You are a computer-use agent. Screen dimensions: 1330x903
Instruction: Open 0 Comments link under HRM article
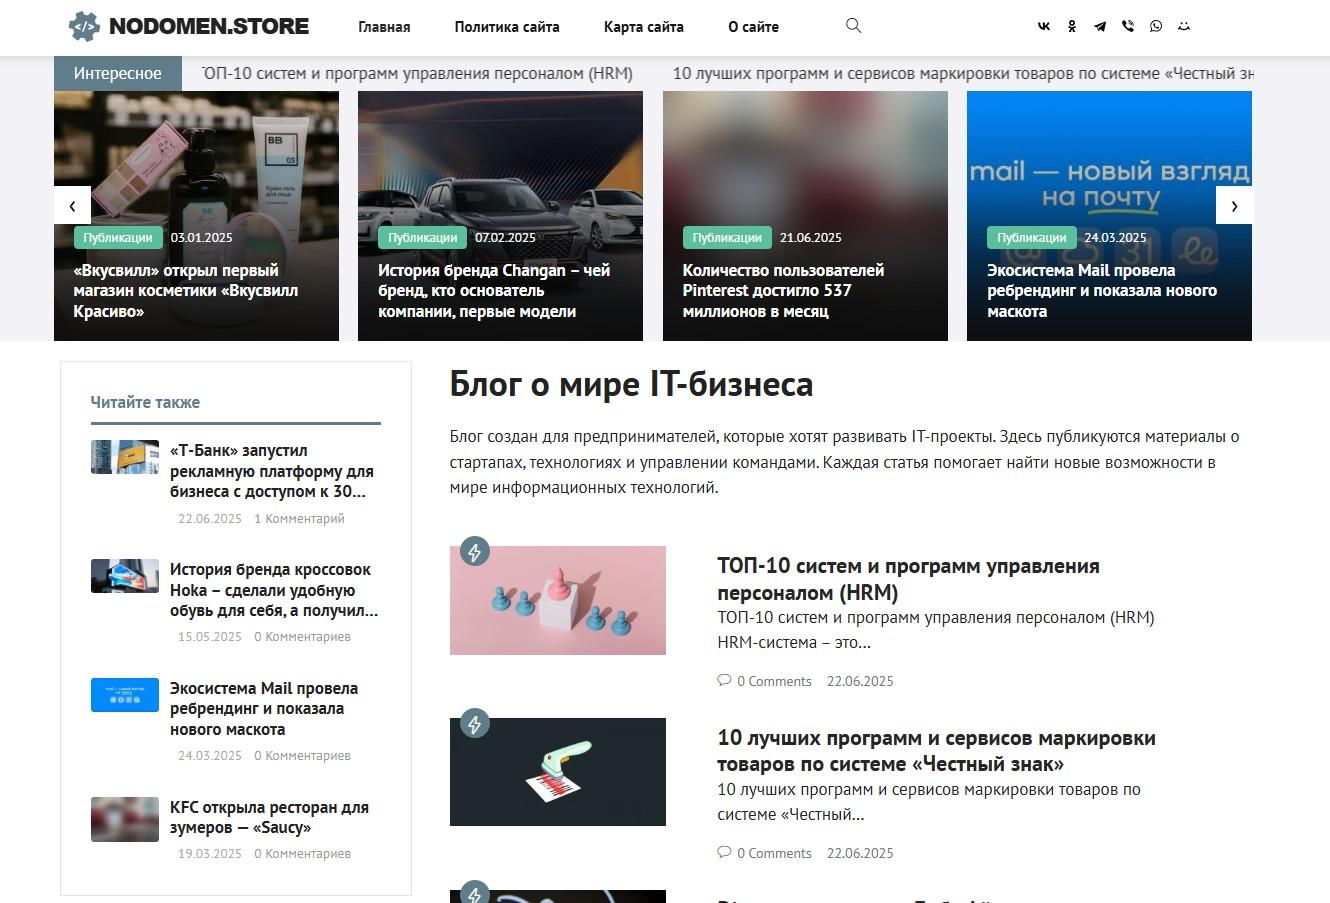(x=774, y=681)
